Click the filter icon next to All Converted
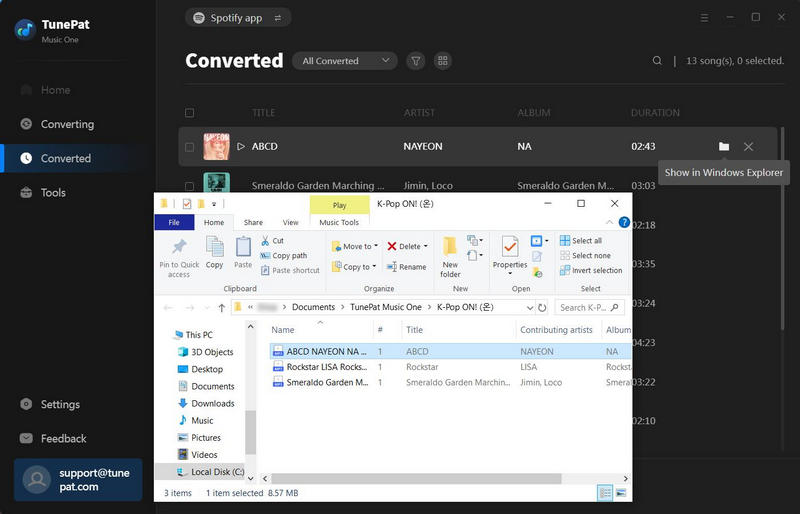This screenshot has height=514, width=800. (x=416, y=61)
